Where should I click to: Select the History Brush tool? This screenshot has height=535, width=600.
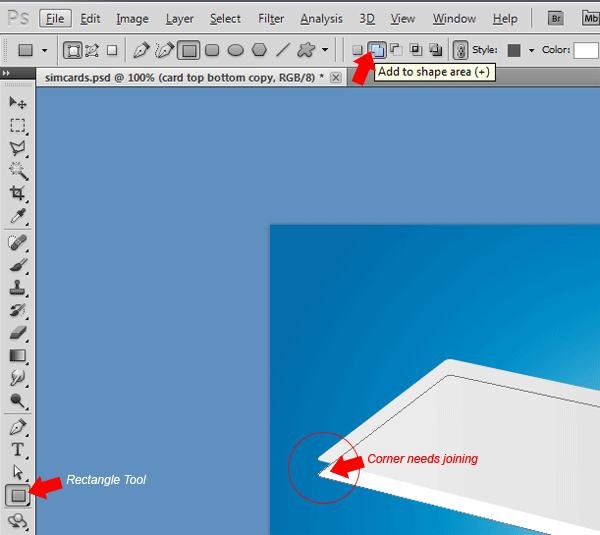18,310
